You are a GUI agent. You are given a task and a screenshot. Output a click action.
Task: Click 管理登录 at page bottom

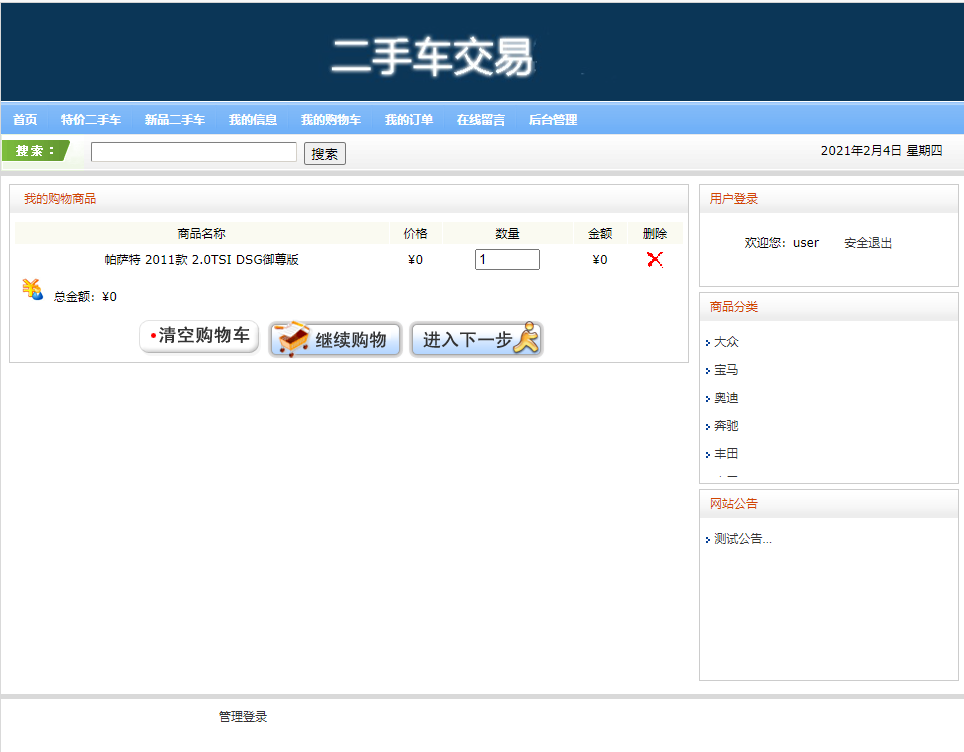point(242,716)
